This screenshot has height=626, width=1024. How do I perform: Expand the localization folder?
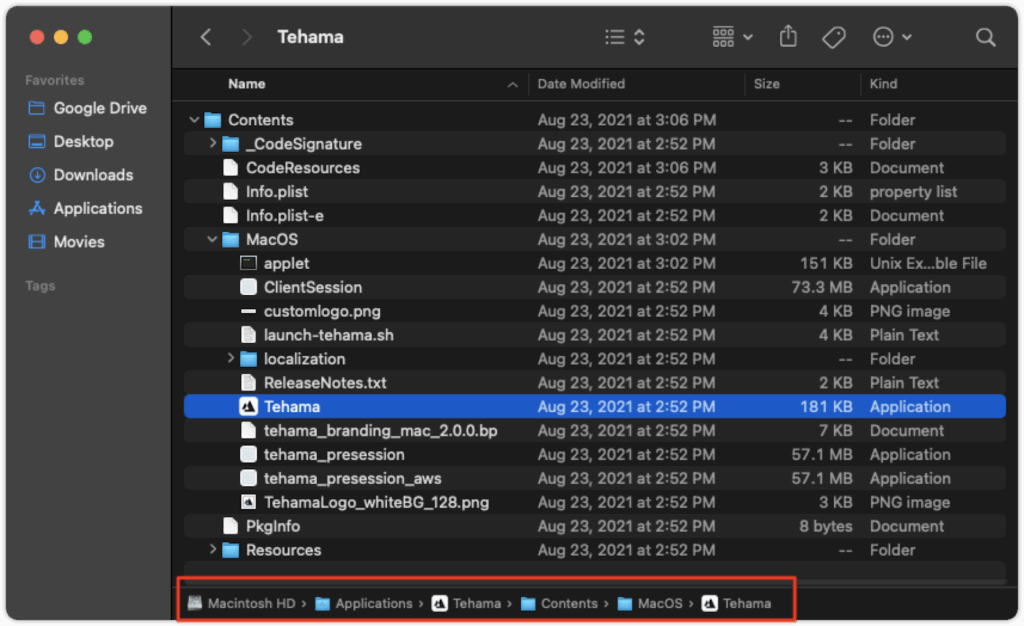pyautogui.click(x=231, y=359)
